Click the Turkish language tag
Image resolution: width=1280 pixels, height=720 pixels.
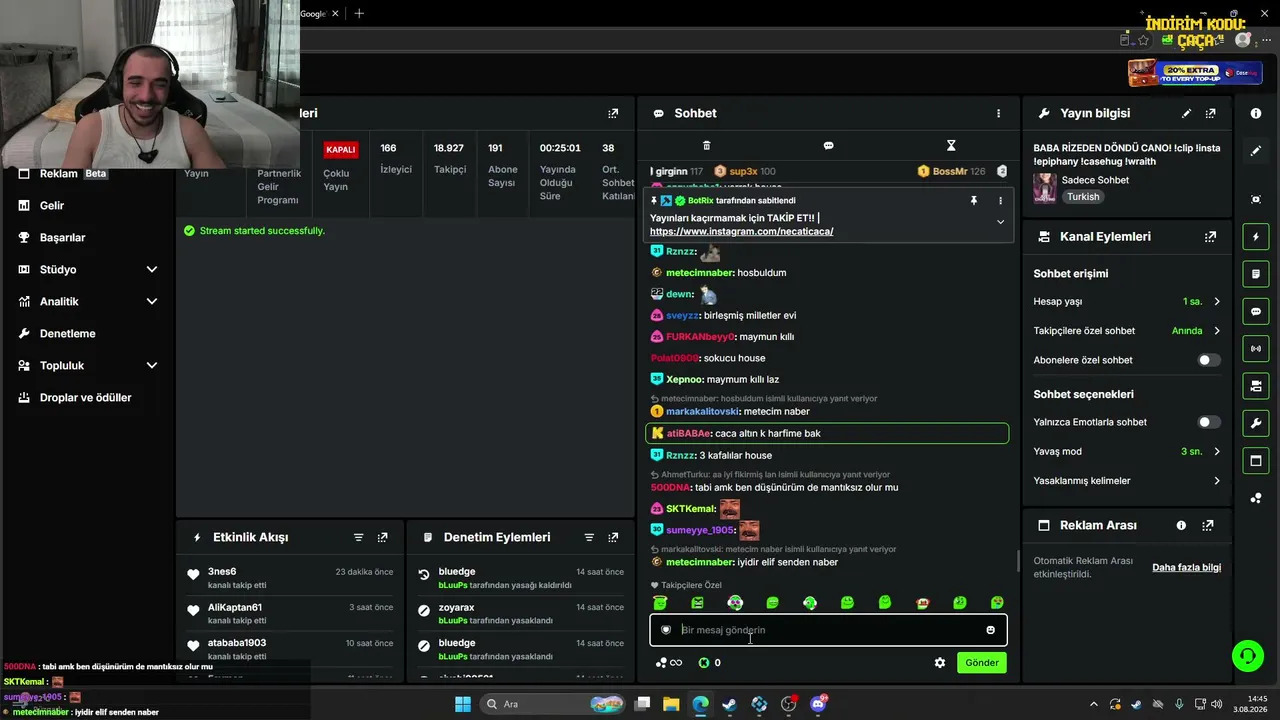(x=1083, y=197)
